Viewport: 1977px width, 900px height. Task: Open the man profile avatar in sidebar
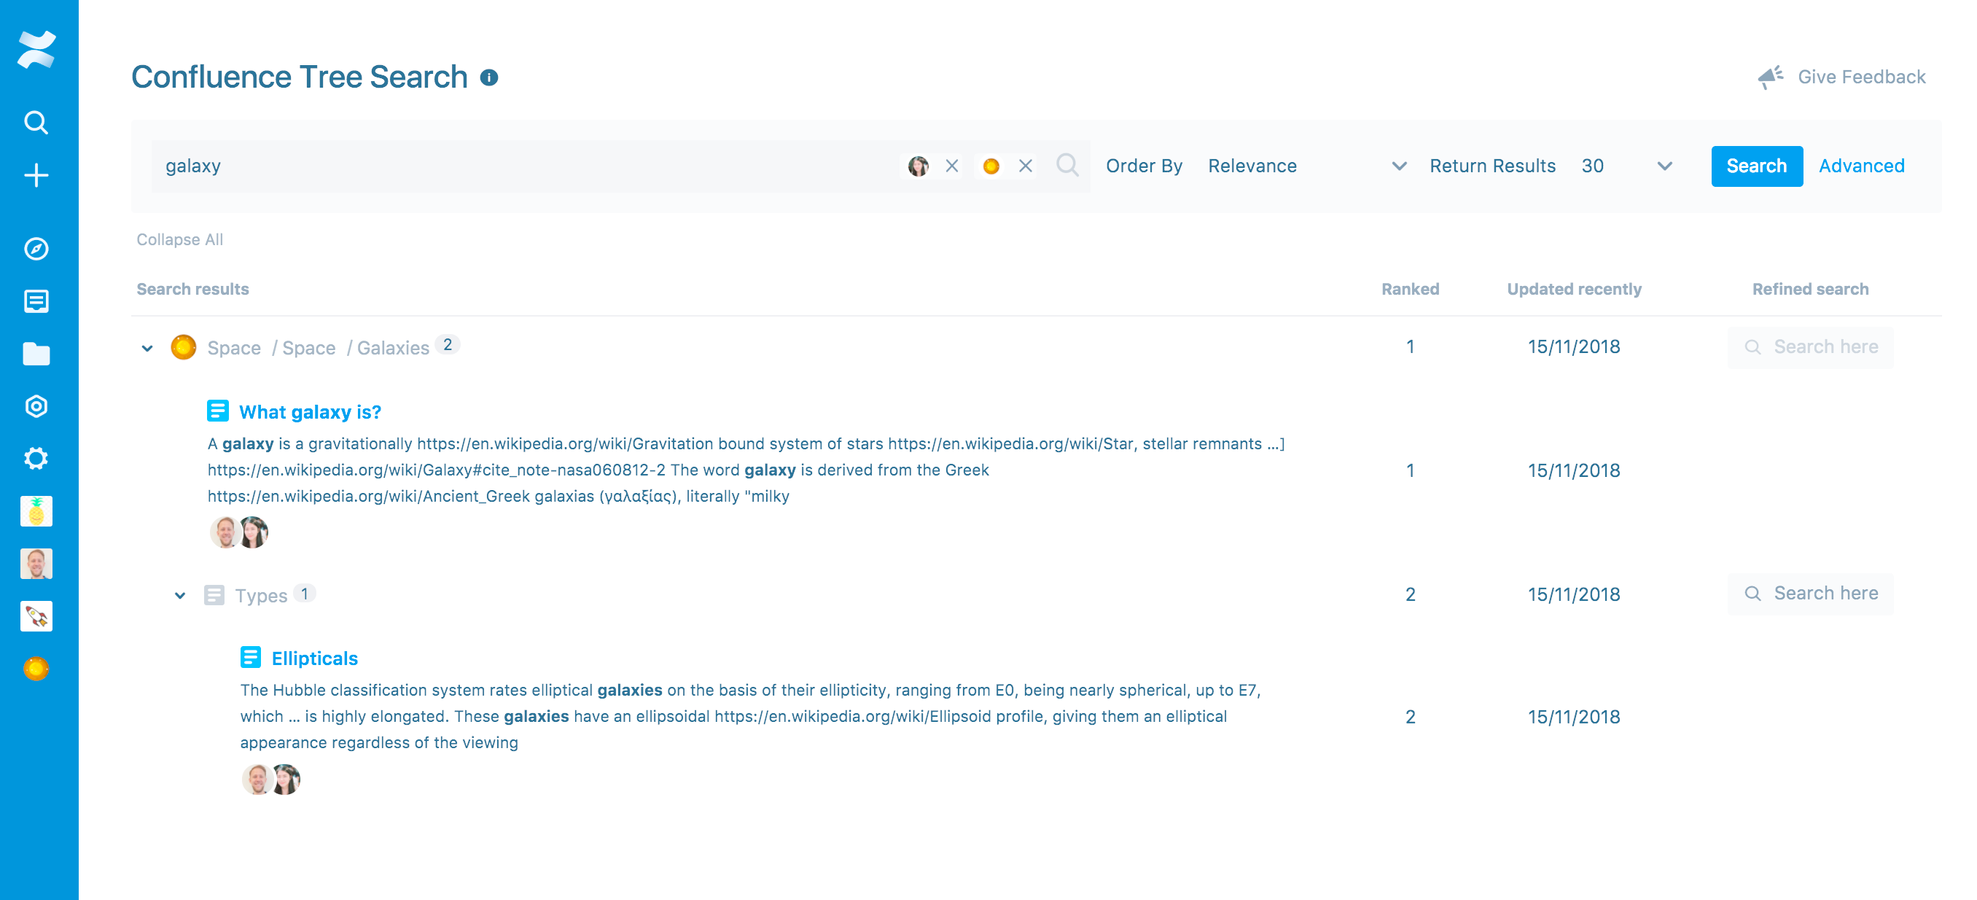pos(36,564)
